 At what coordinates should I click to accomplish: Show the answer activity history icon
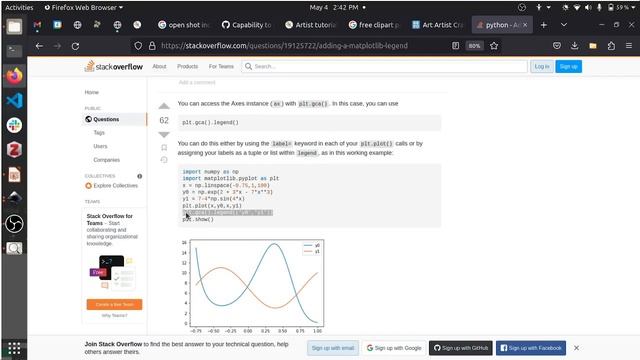[164, 160]
